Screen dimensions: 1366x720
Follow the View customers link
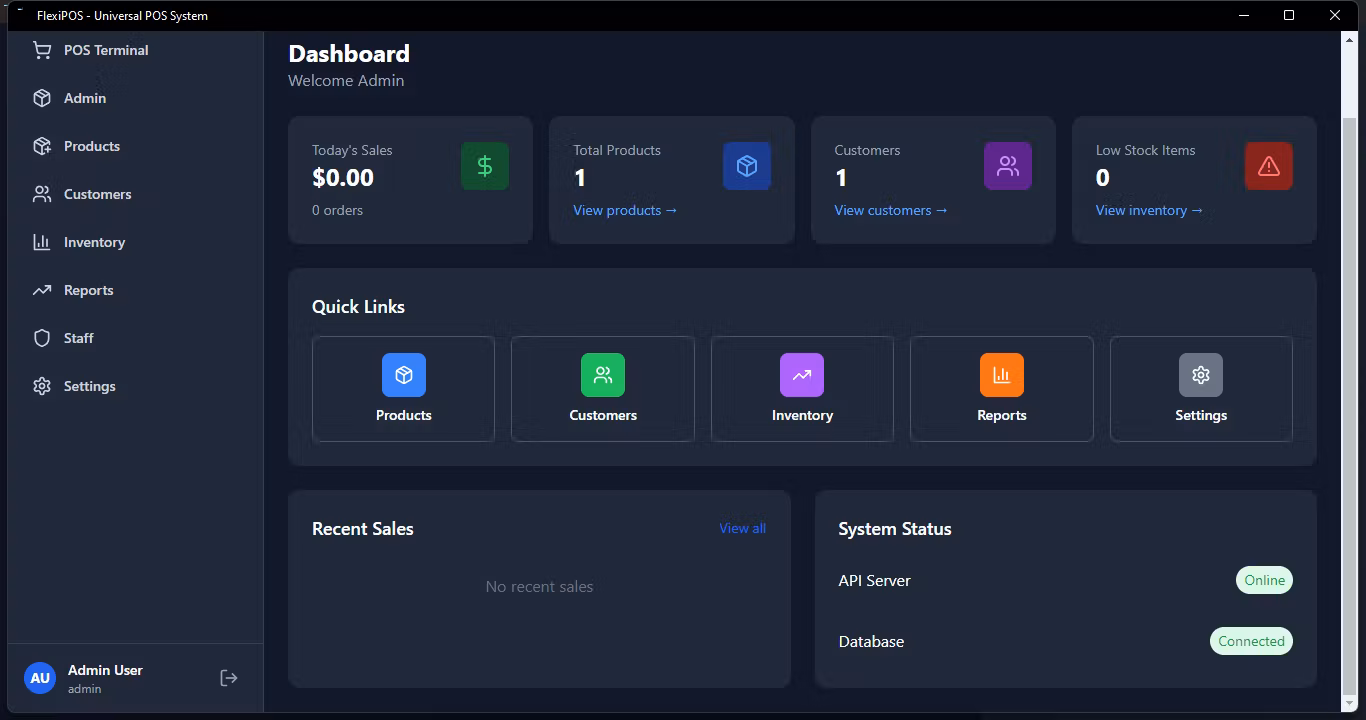coord(891,210)
